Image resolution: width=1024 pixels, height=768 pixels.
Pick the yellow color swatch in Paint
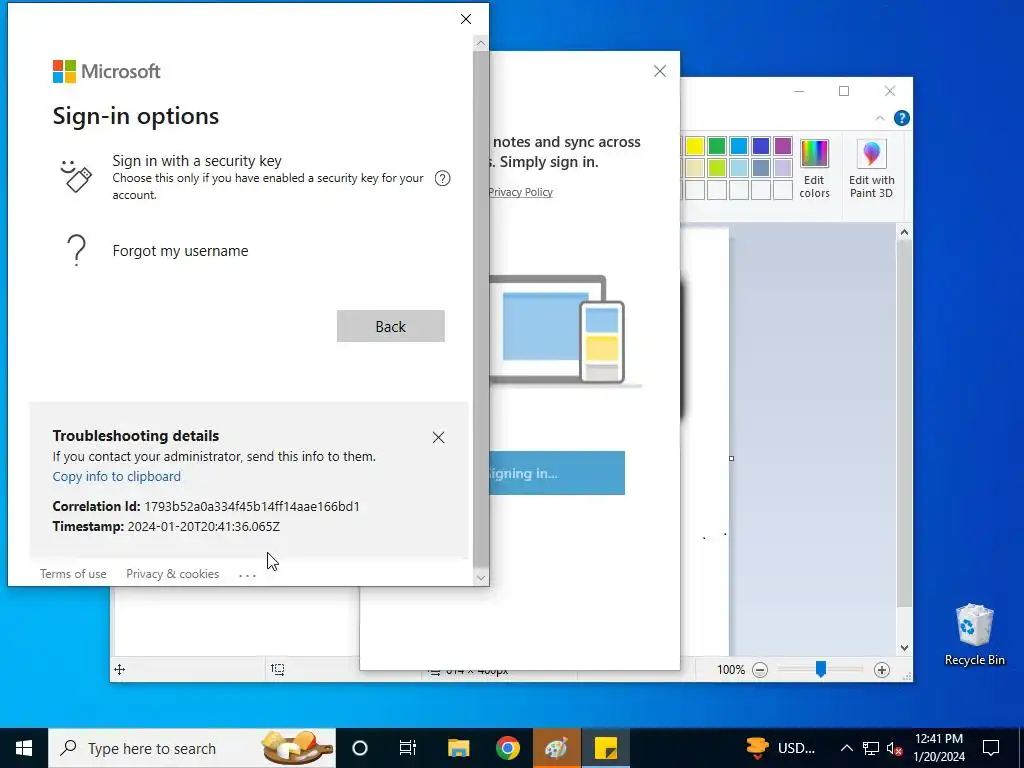695,146
